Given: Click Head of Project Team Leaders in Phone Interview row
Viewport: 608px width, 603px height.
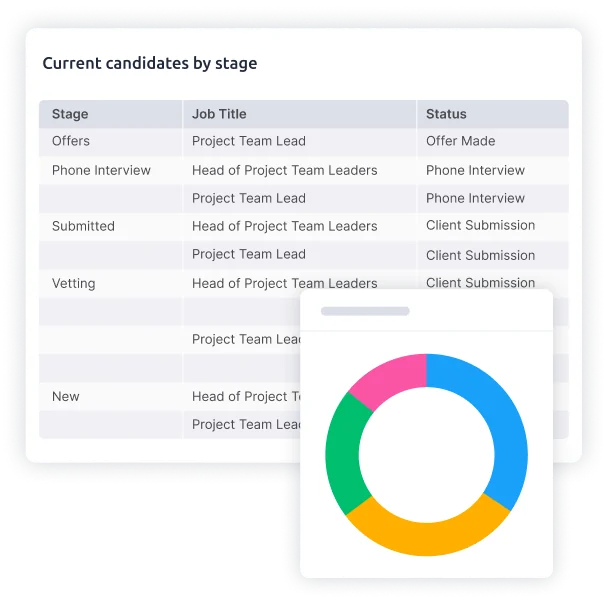Looking at the screenshot, I should click(285, 170).
